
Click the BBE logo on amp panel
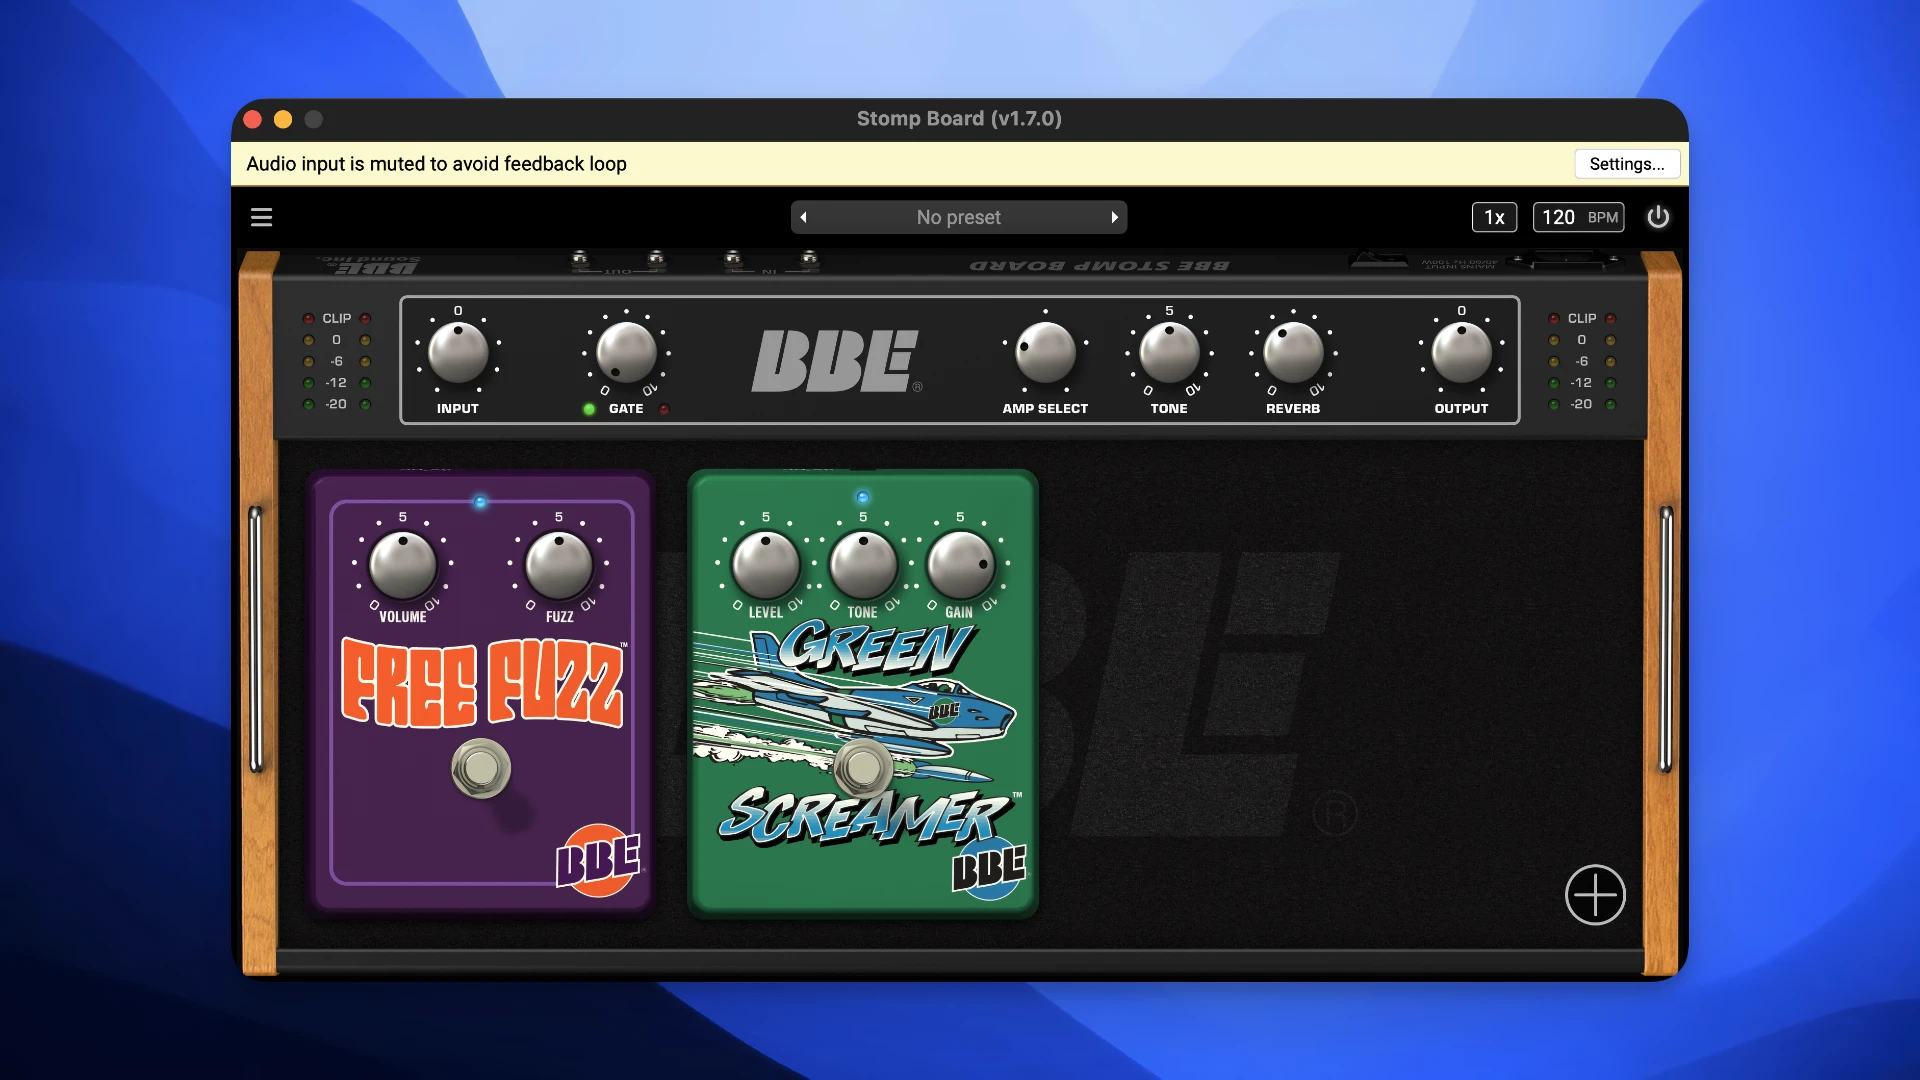point(836,361)
